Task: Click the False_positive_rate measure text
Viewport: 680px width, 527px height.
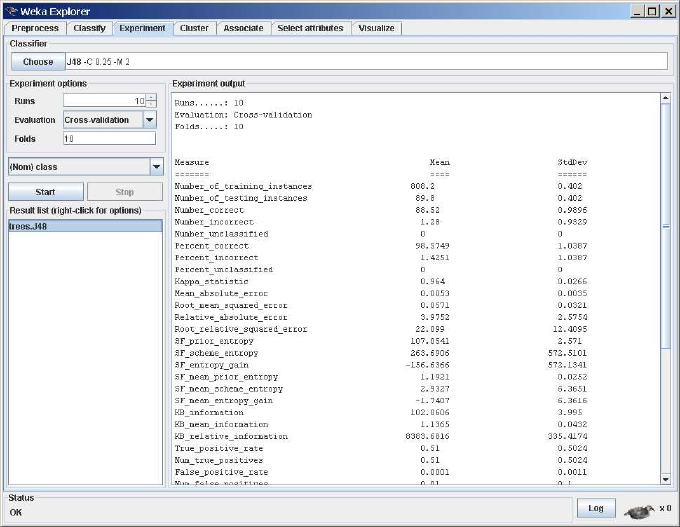Action: (221, 472)
